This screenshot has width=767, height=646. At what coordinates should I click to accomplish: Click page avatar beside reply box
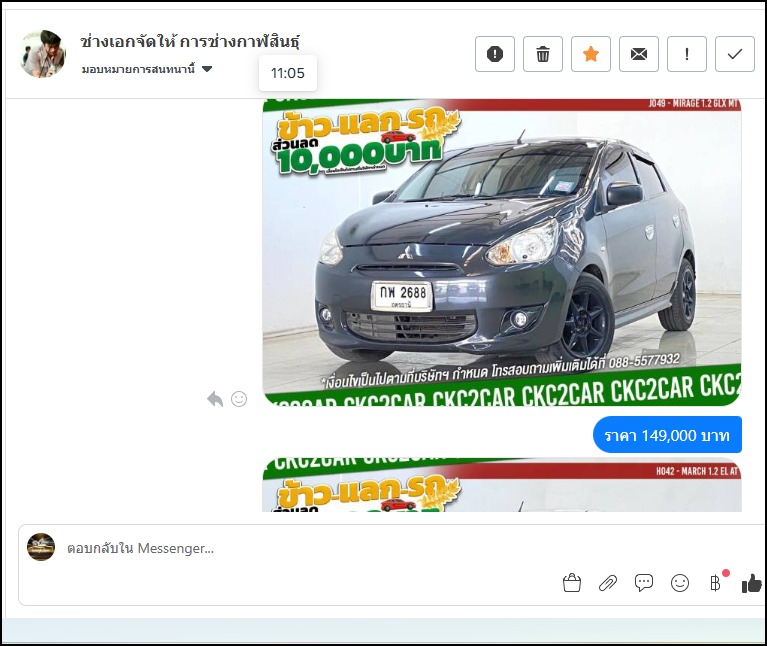pyautogui.click(x=41, y=547)
